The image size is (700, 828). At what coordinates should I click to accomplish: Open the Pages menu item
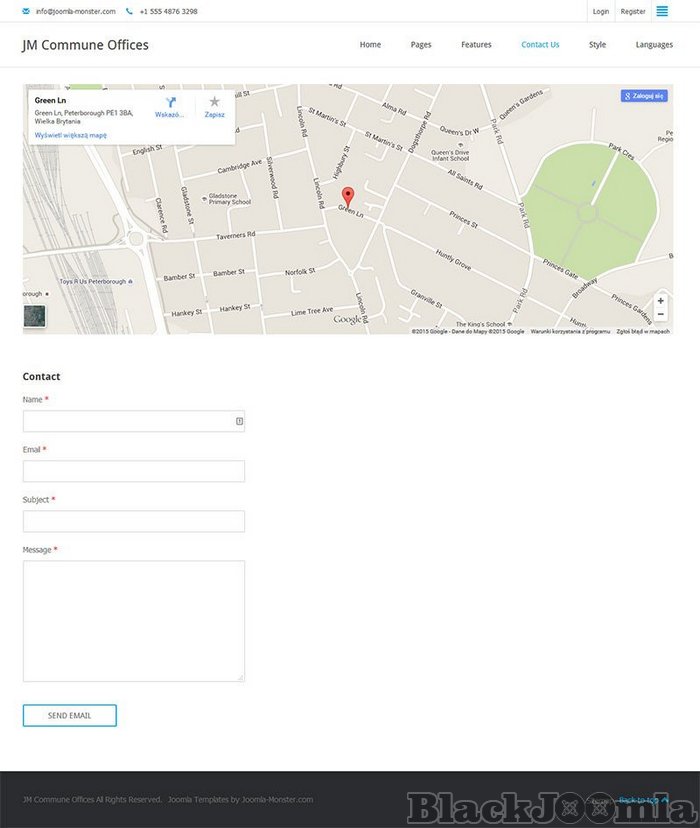pos(421,45)
